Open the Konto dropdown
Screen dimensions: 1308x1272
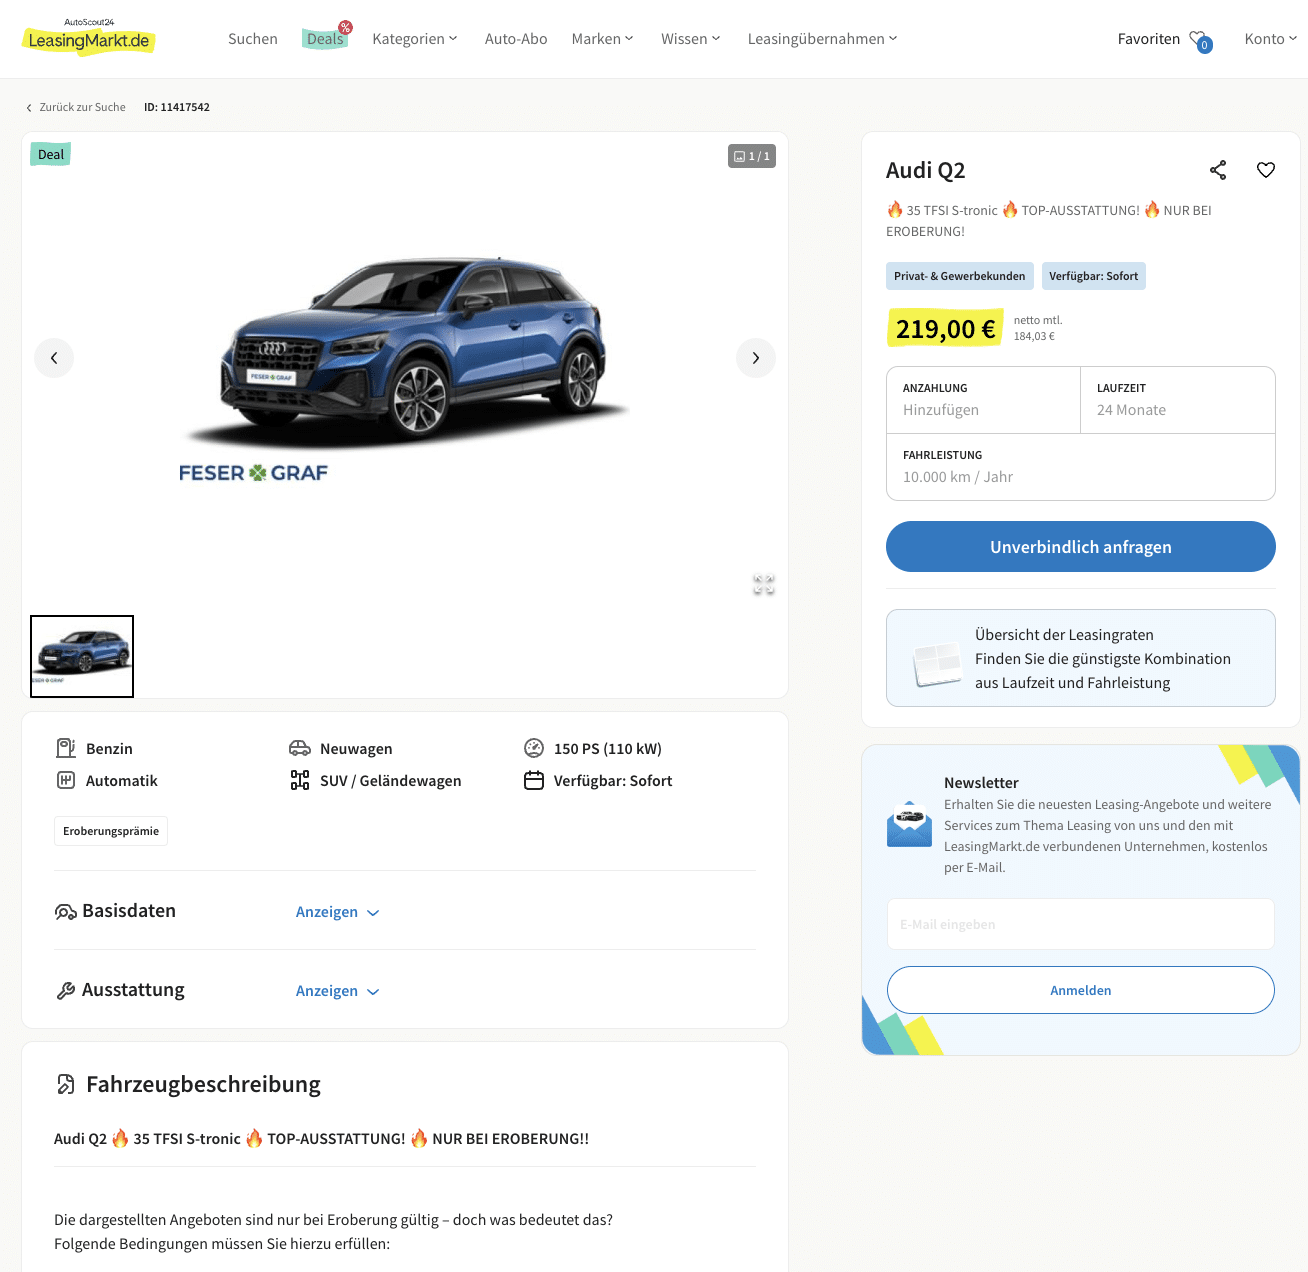pos(1271,39)
